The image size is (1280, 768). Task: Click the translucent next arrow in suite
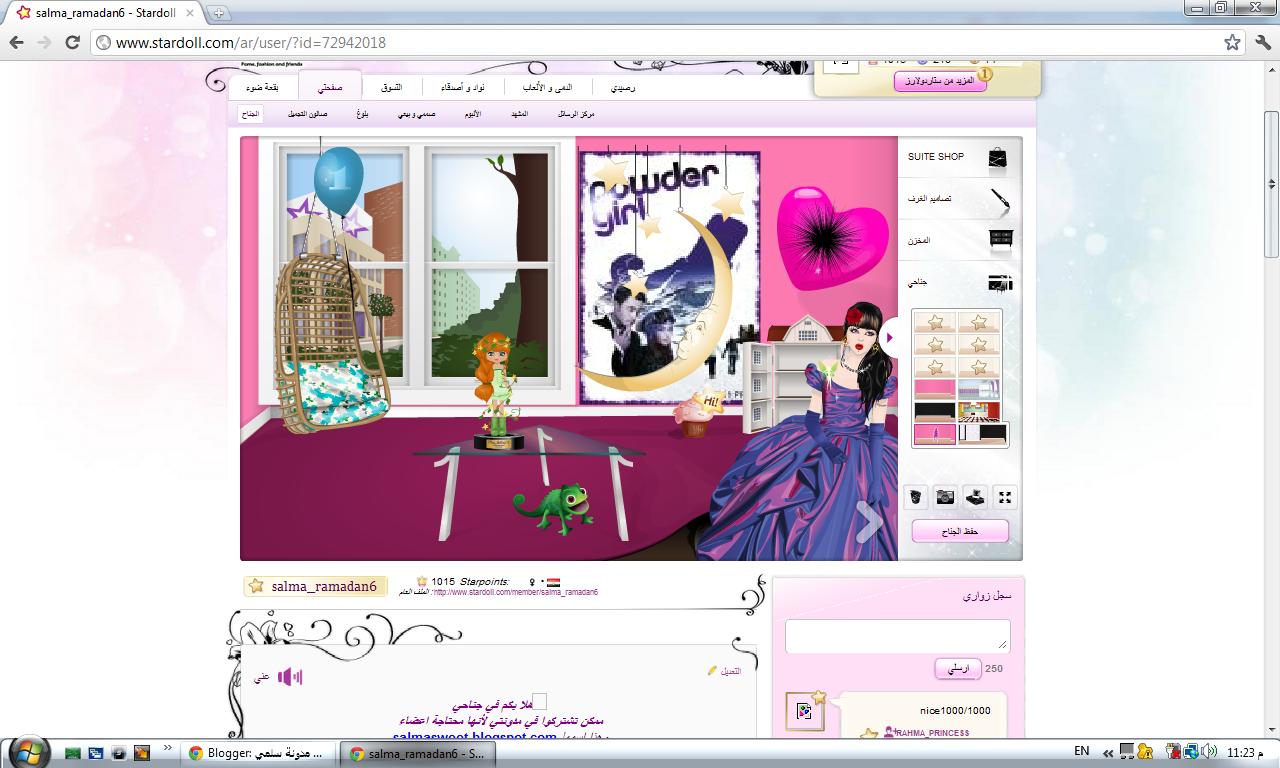[869, 520]
